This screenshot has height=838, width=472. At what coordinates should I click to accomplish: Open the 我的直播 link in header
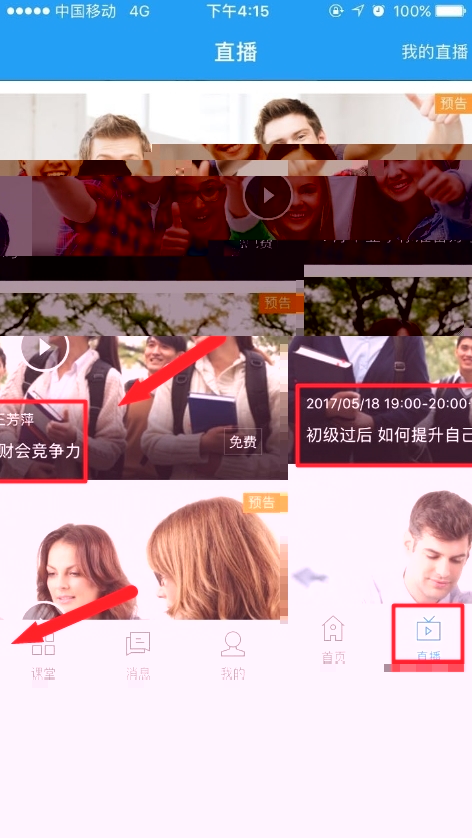tap(435, 52)
